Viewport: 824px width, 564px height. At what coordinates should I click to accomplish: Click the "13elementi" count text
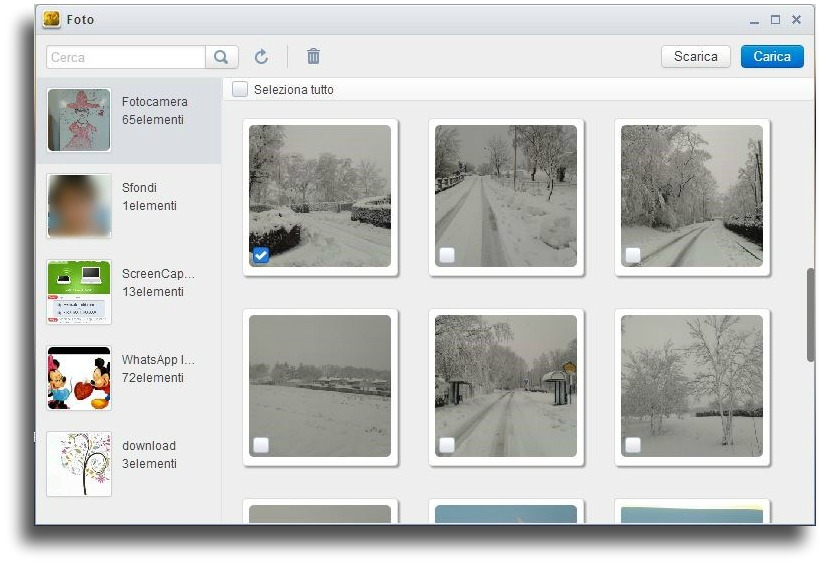tap(153, 292)
